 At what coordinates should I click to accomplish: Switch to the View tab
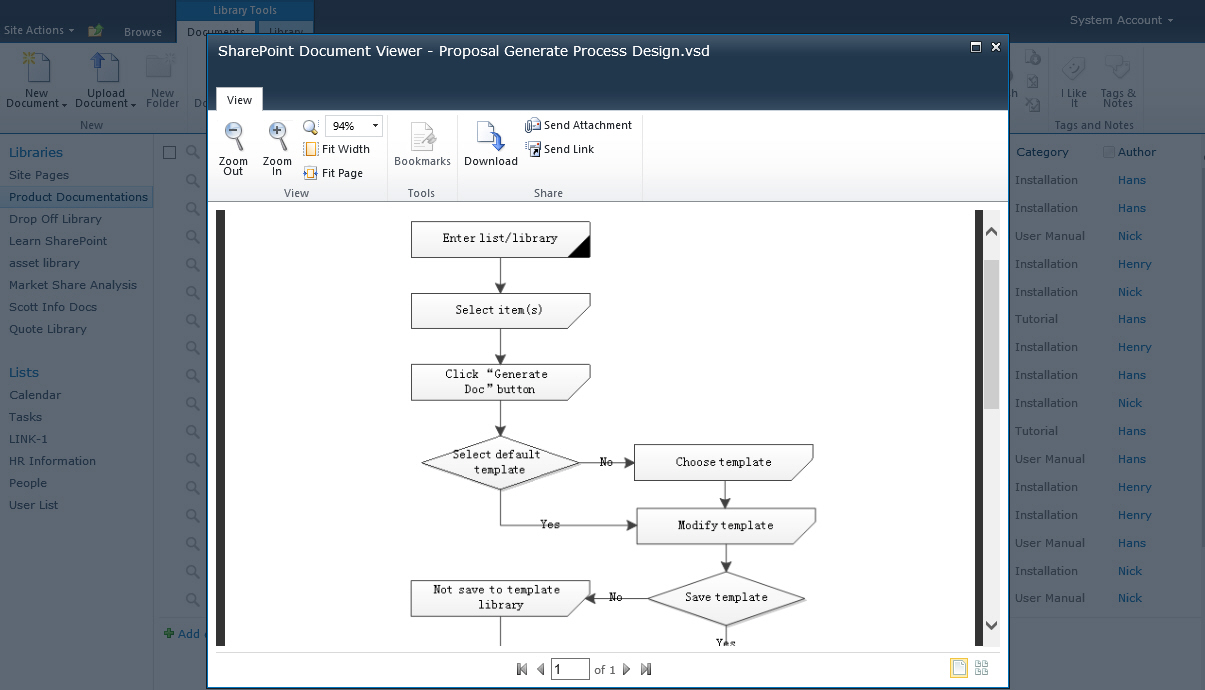(239, 99)
